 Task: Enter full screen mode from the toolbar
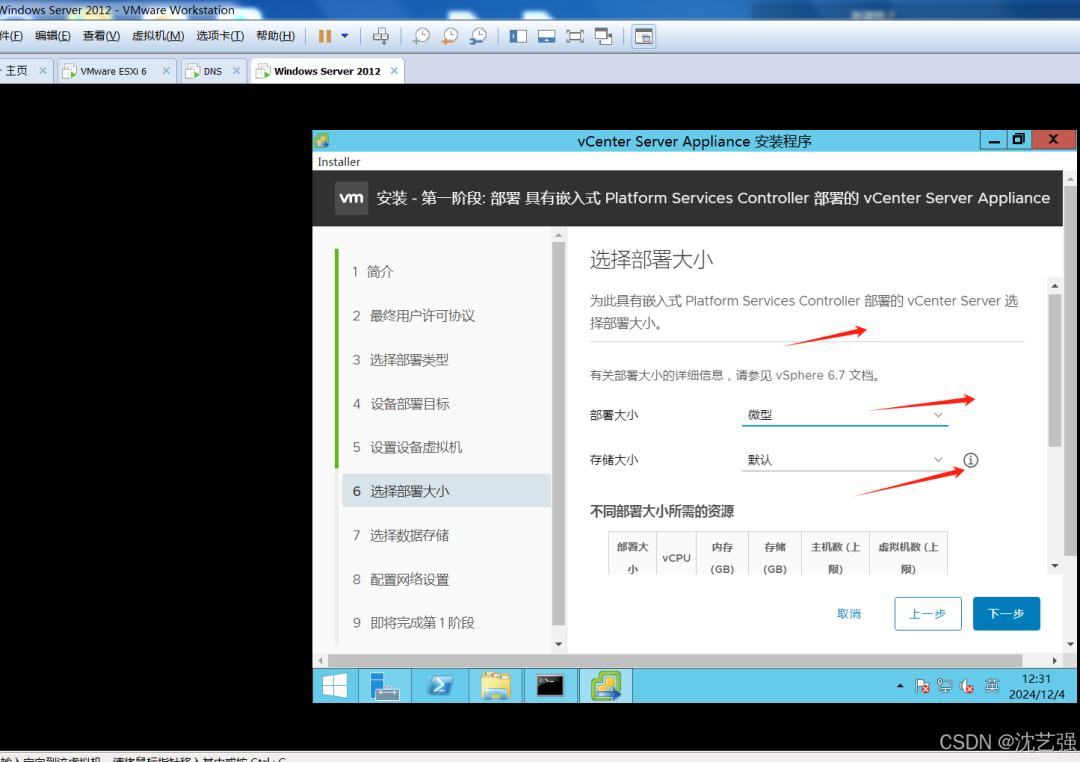pos(574,36)
